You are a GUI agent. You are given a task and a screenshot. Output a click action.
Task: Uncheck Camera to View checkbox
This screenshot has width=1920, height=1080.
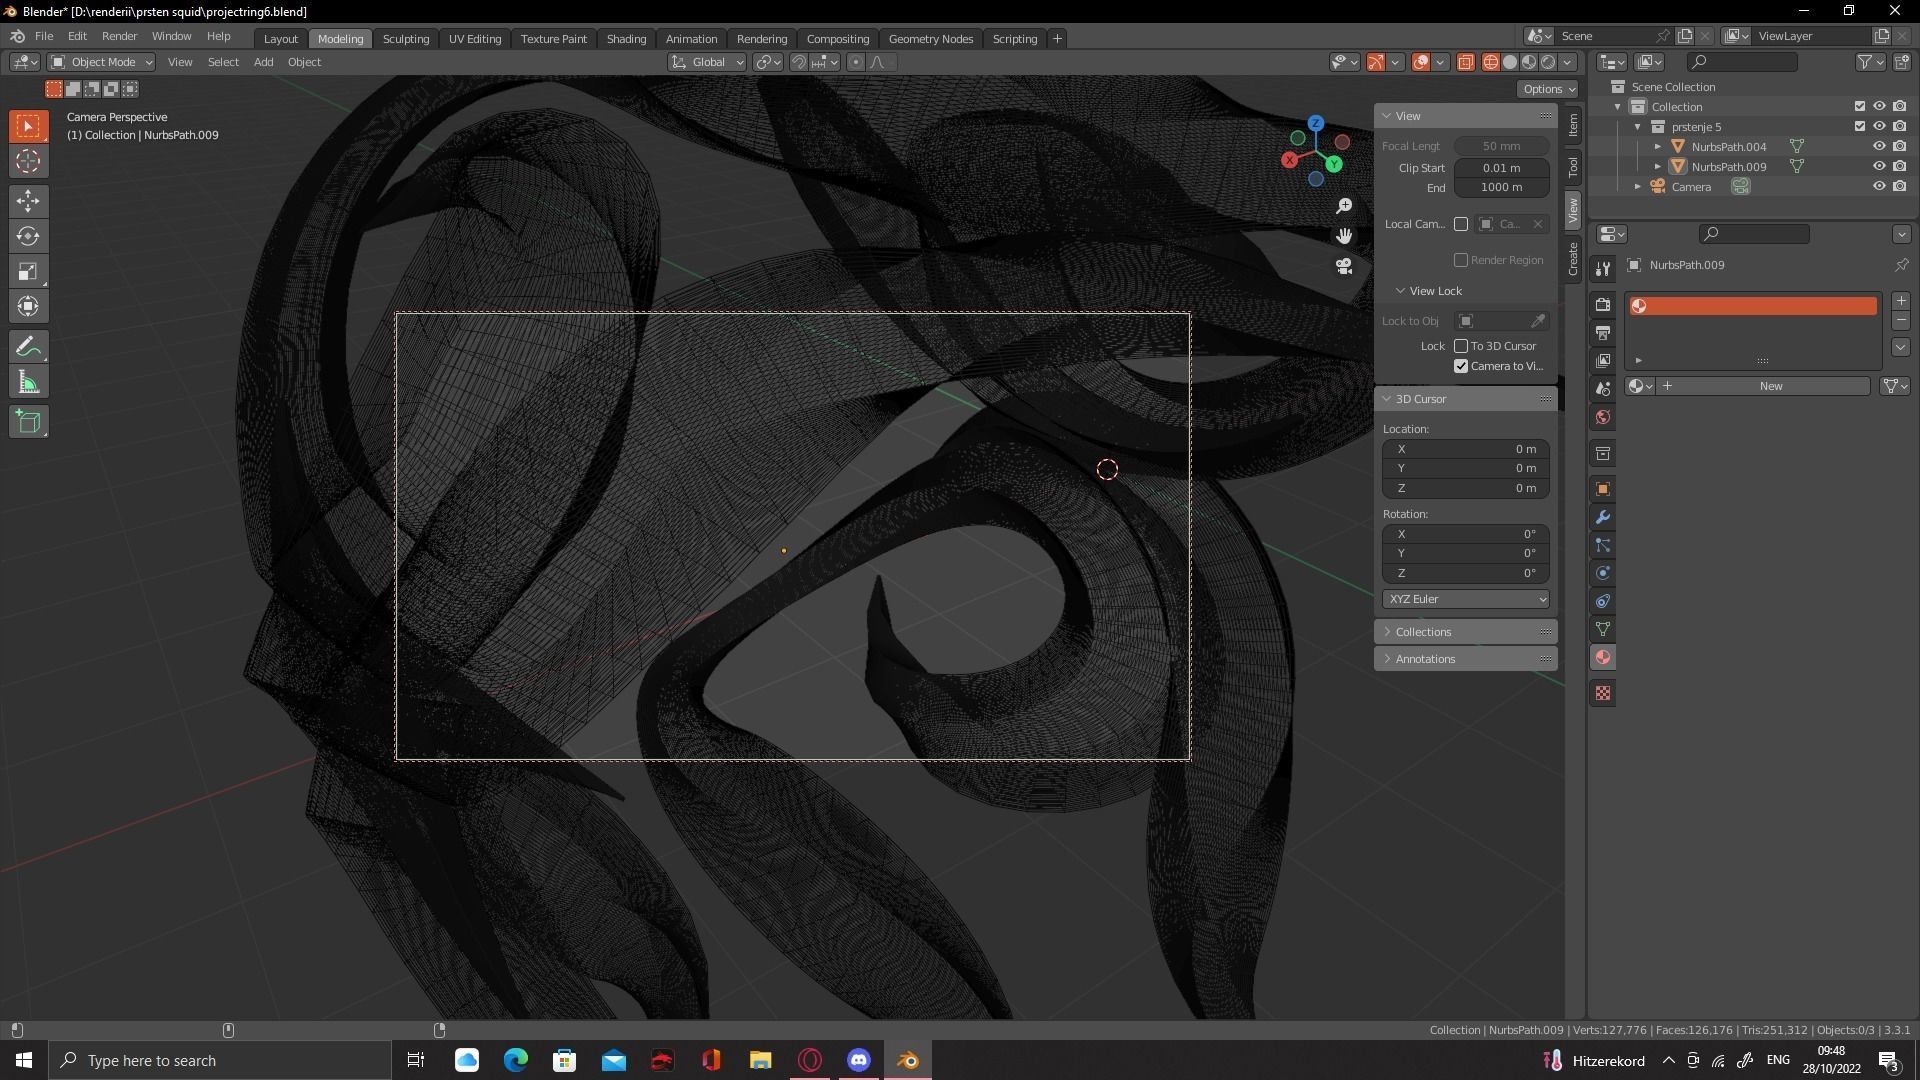[1461, 366]
